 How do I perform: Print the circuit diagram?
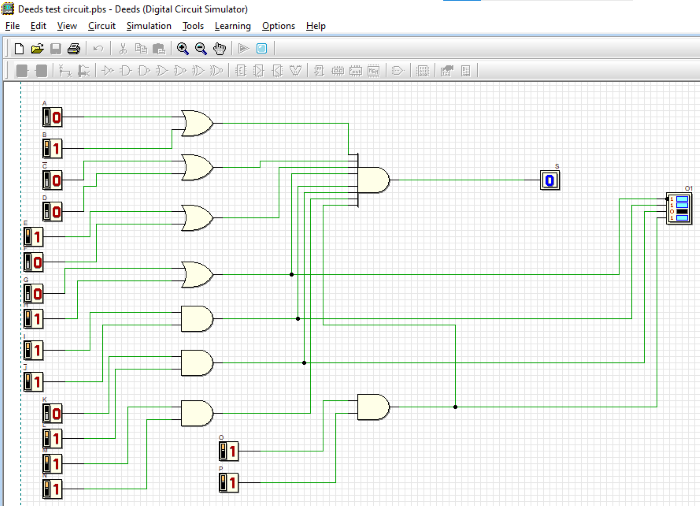tap(74, 48)
